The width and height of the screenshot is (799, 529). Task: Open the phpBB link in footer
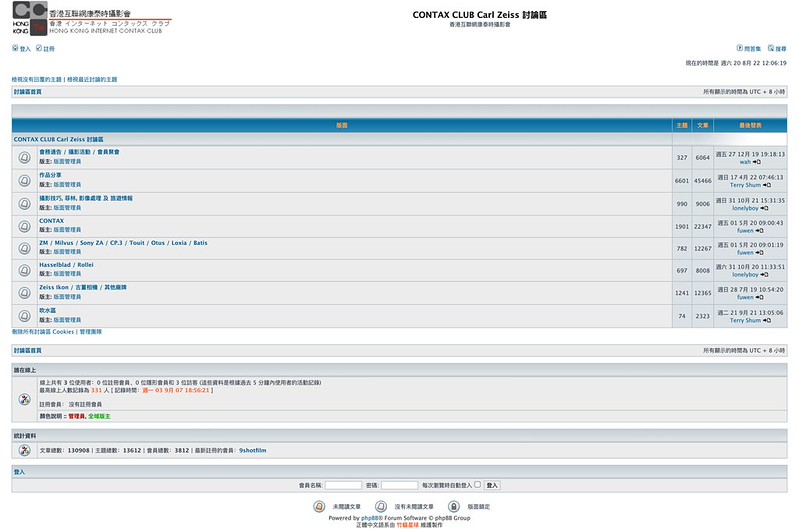click(370, 518)
